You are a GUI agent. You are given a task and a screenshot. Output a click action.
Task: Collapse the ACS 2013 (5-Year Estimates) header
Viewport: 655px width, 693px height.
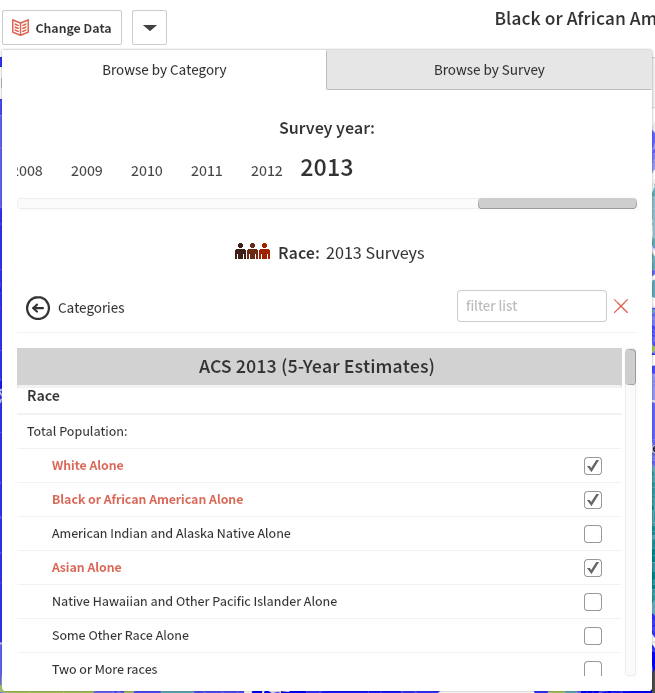point(316,367)
